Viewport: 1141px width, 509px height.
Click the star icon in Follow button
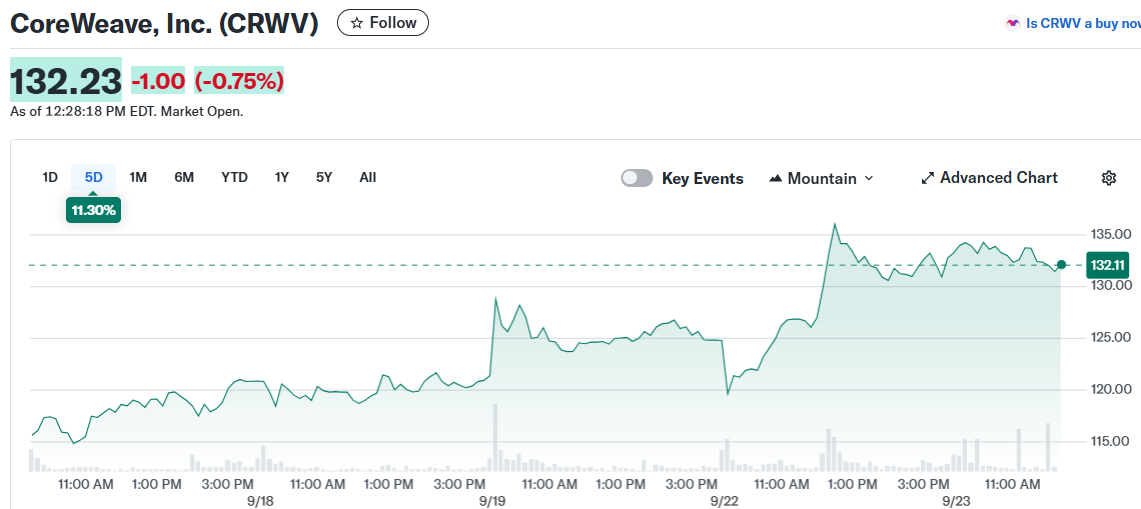point(357,23)
